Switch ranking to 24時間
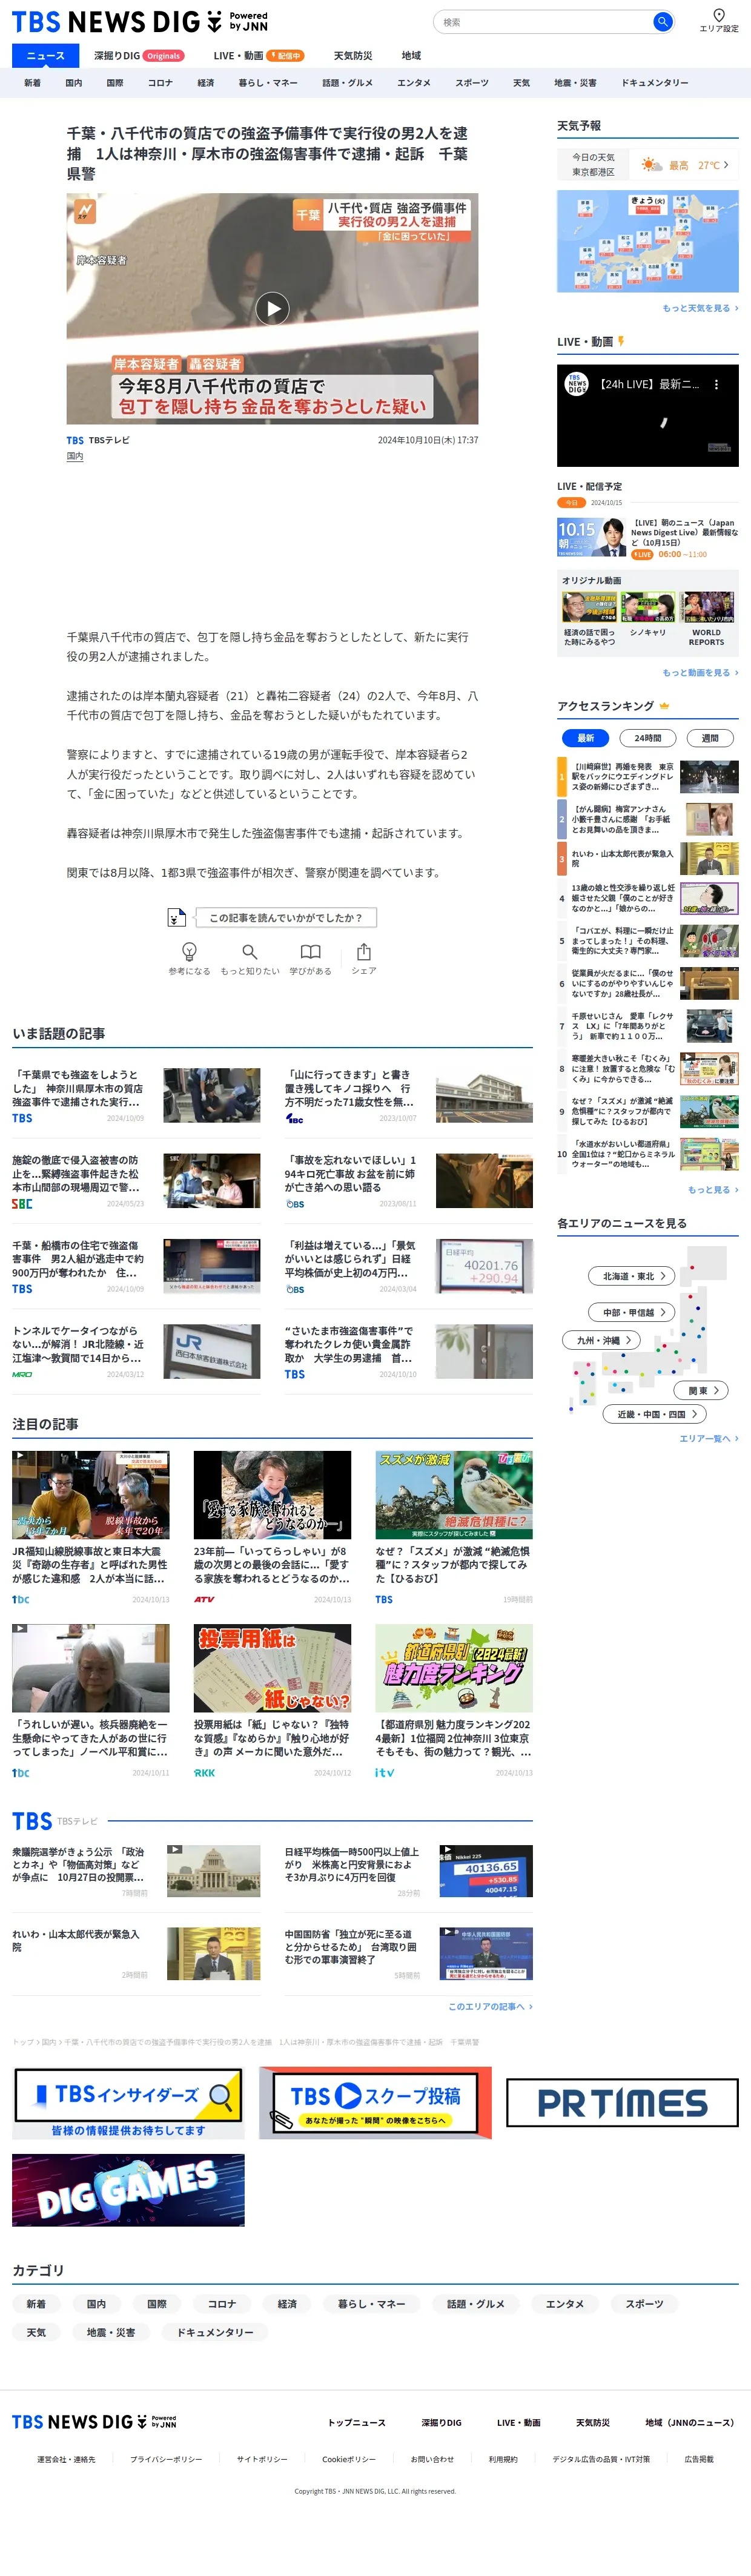751x2576 pixels. pyautogui.click(x=647, y=738)
